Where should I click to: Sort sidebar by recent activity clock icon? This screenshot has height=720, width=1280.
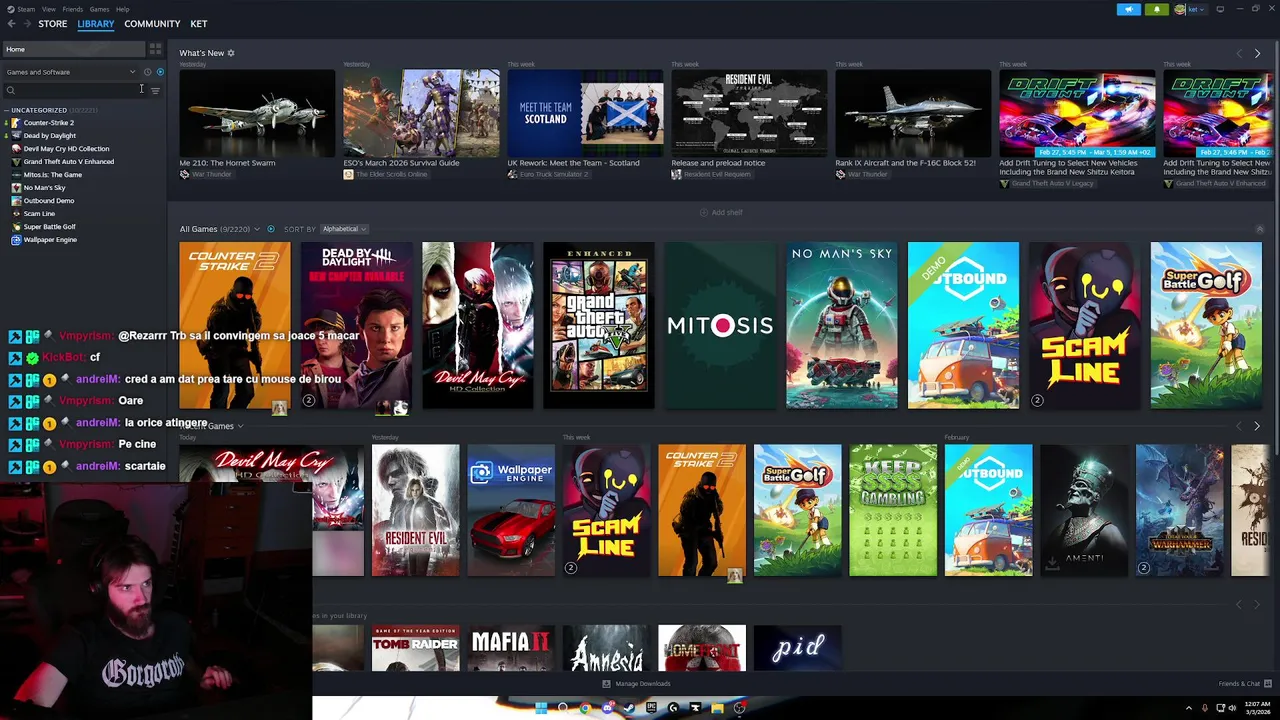(x=147, y=72)
